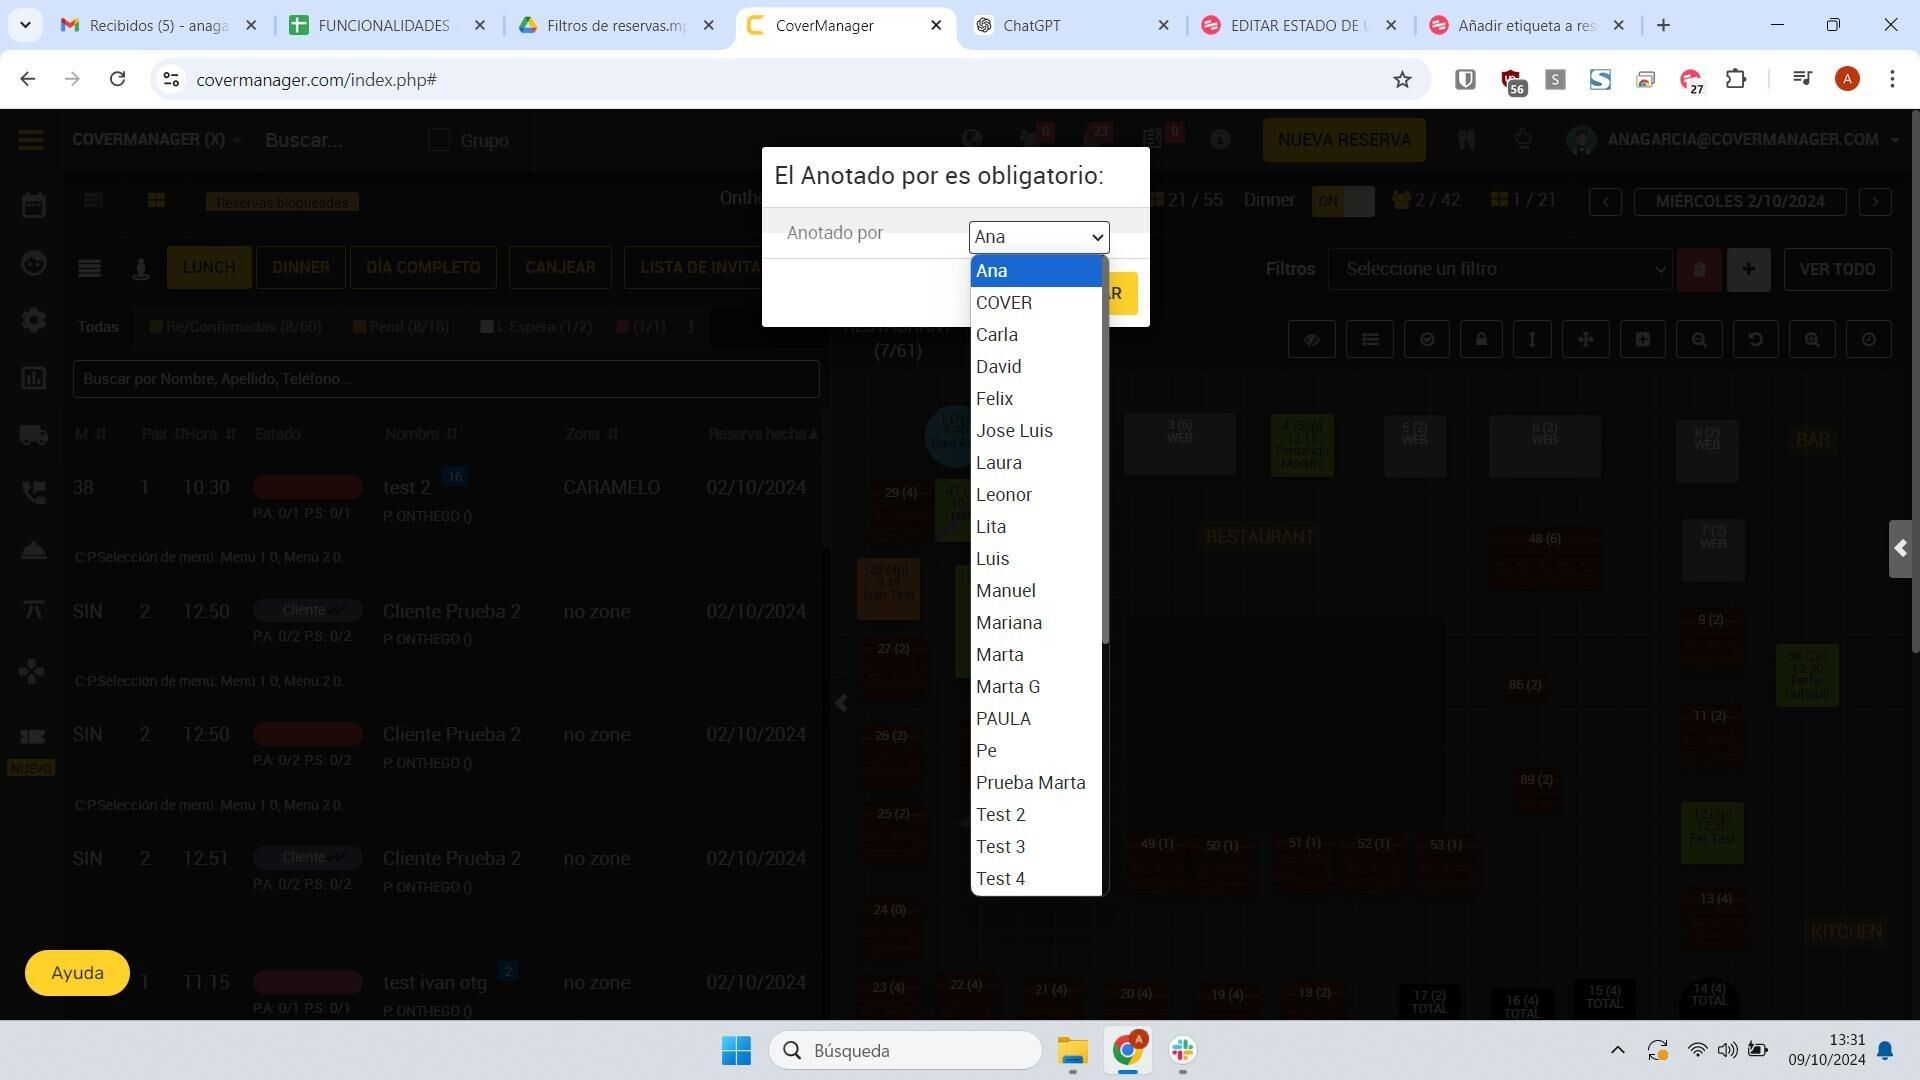Select Carla from the dropdown list
This screenshot has width=1920, height=1080.
point(997,335)
